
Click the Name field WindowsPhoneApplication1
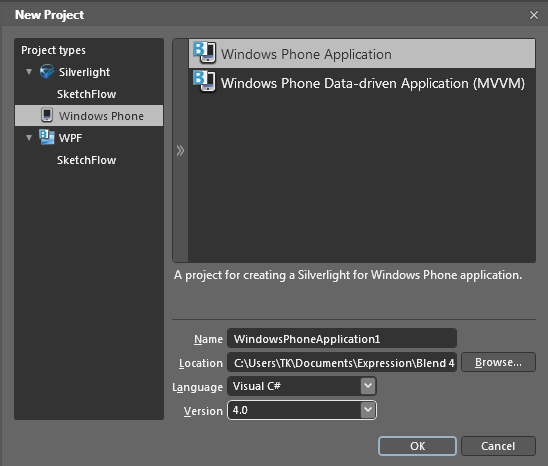click(x=342, y=338)
